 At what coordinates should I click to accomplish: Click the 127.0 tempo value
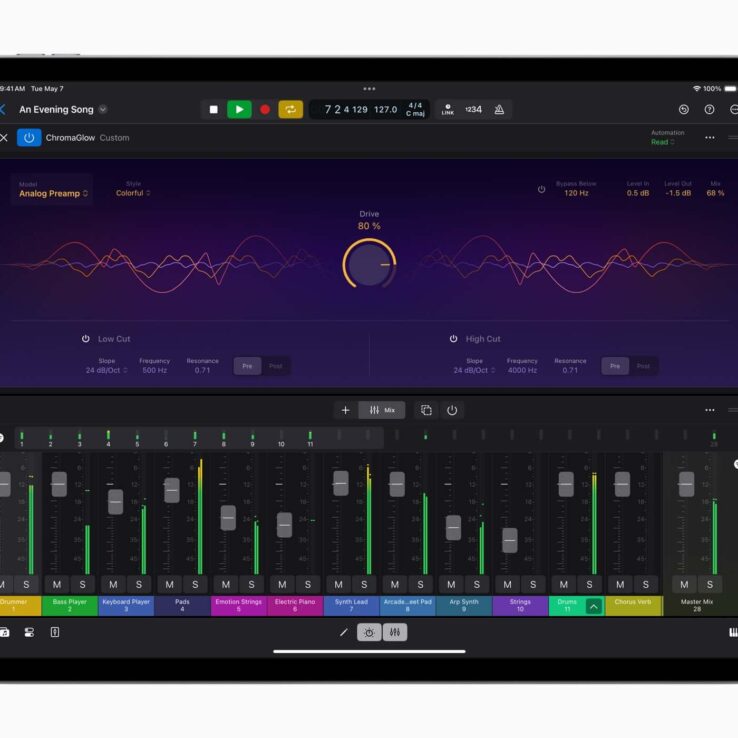(x=385, y=110)
